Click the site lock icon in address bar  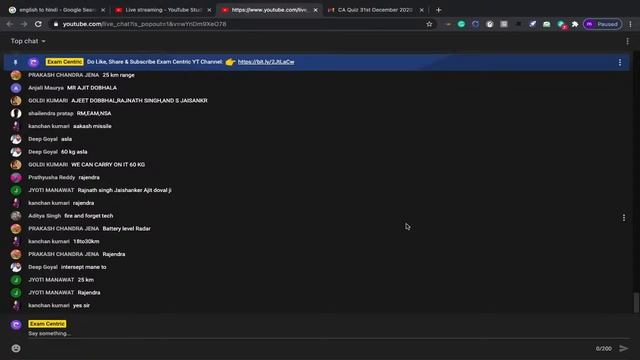56,24
